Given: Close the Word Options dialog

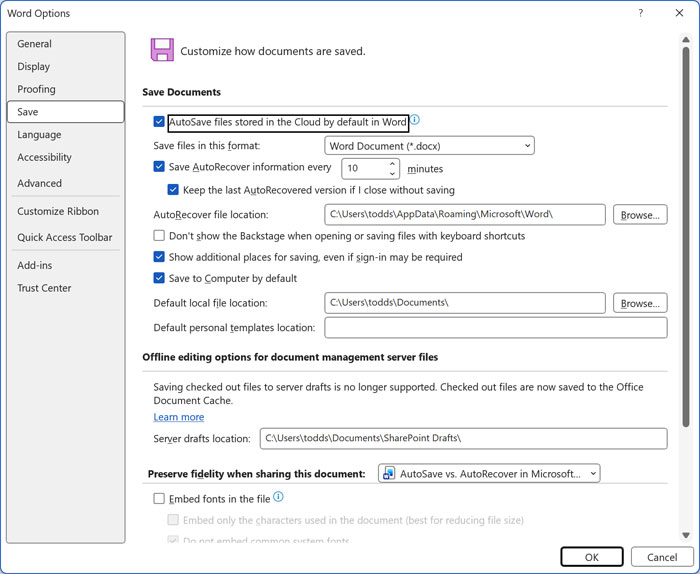Looking at the screenshot, I should 679,13.
